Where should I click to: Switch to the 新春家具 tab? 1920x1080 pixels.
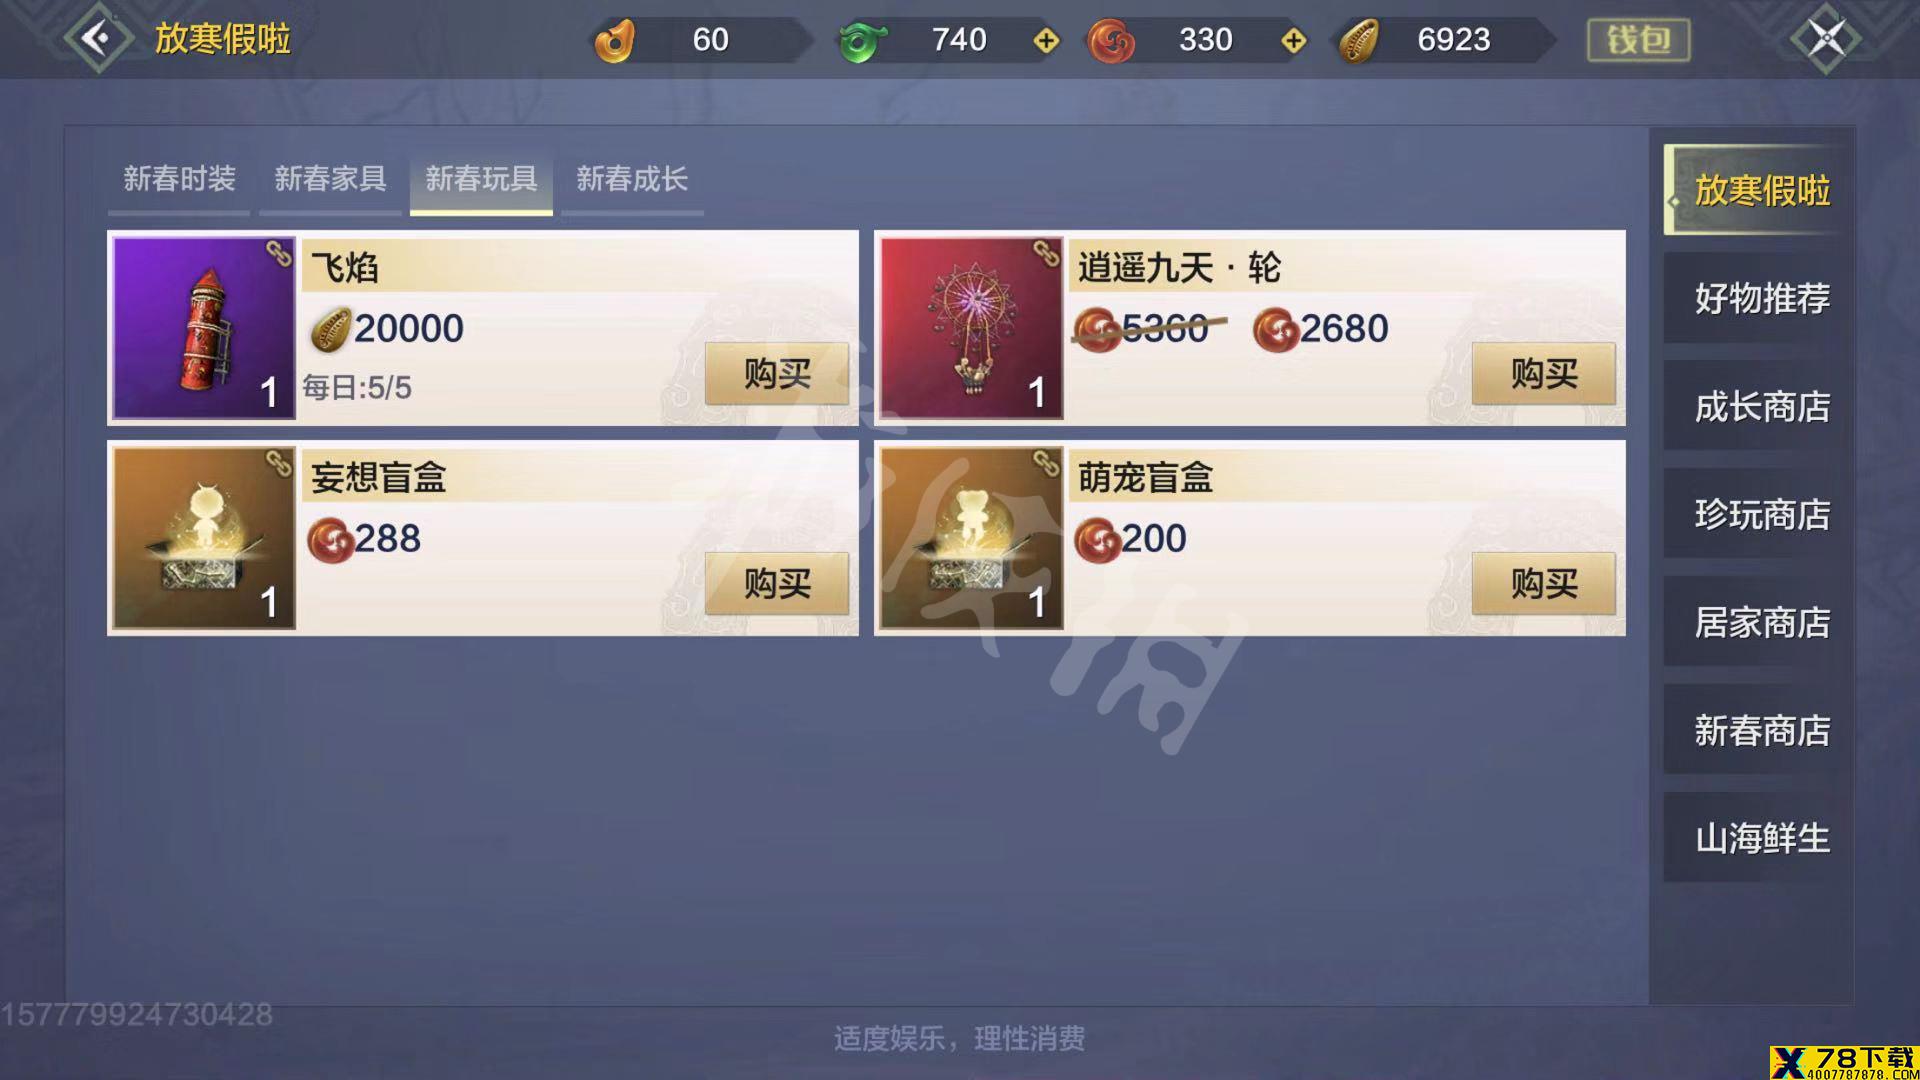click(330, 180)
